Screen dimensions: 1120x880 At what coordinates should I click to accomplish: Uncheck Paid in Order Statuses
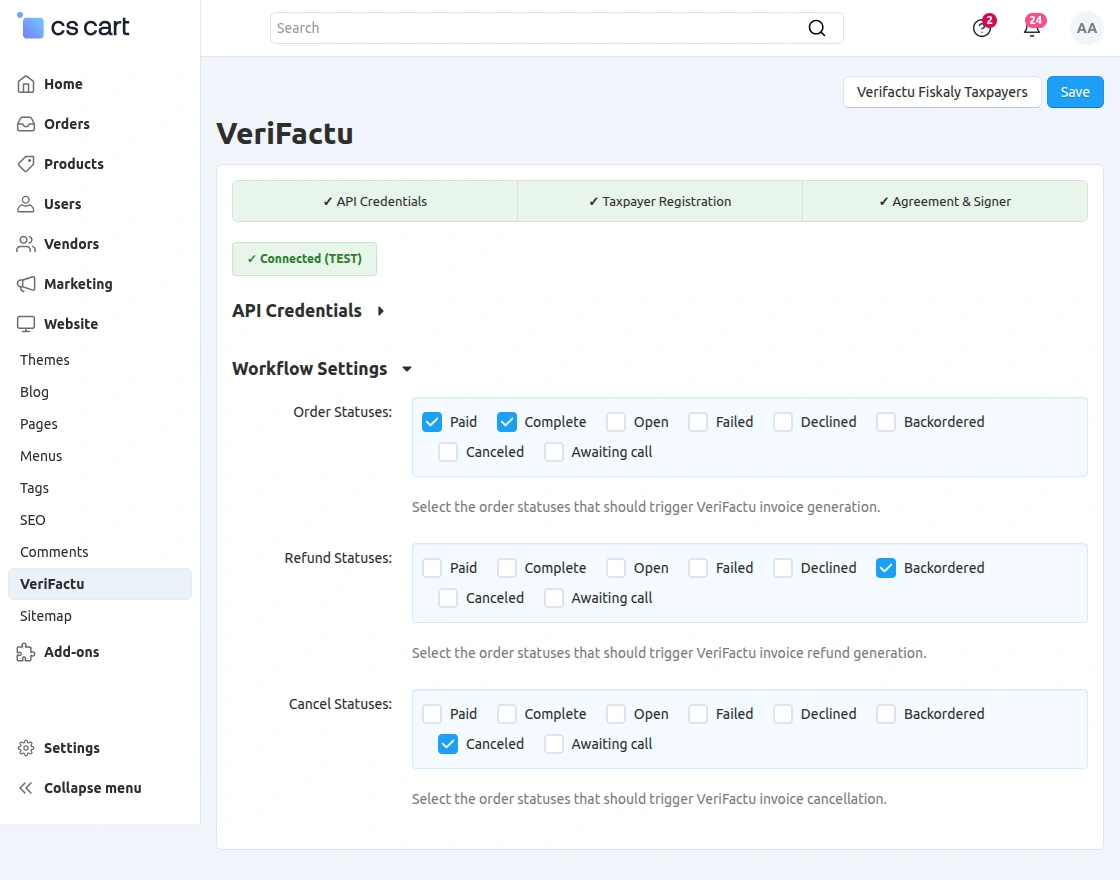click(x=432, y=422)
